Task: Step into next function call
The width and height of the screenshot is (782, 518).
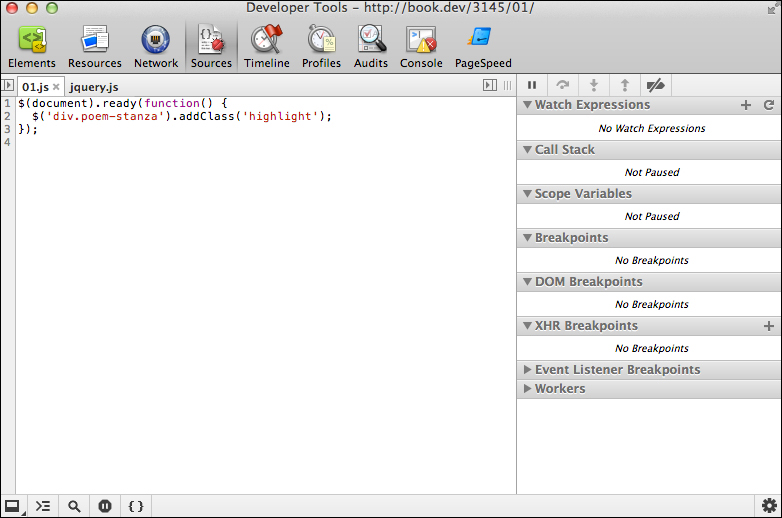Action: tap(593, 85)
